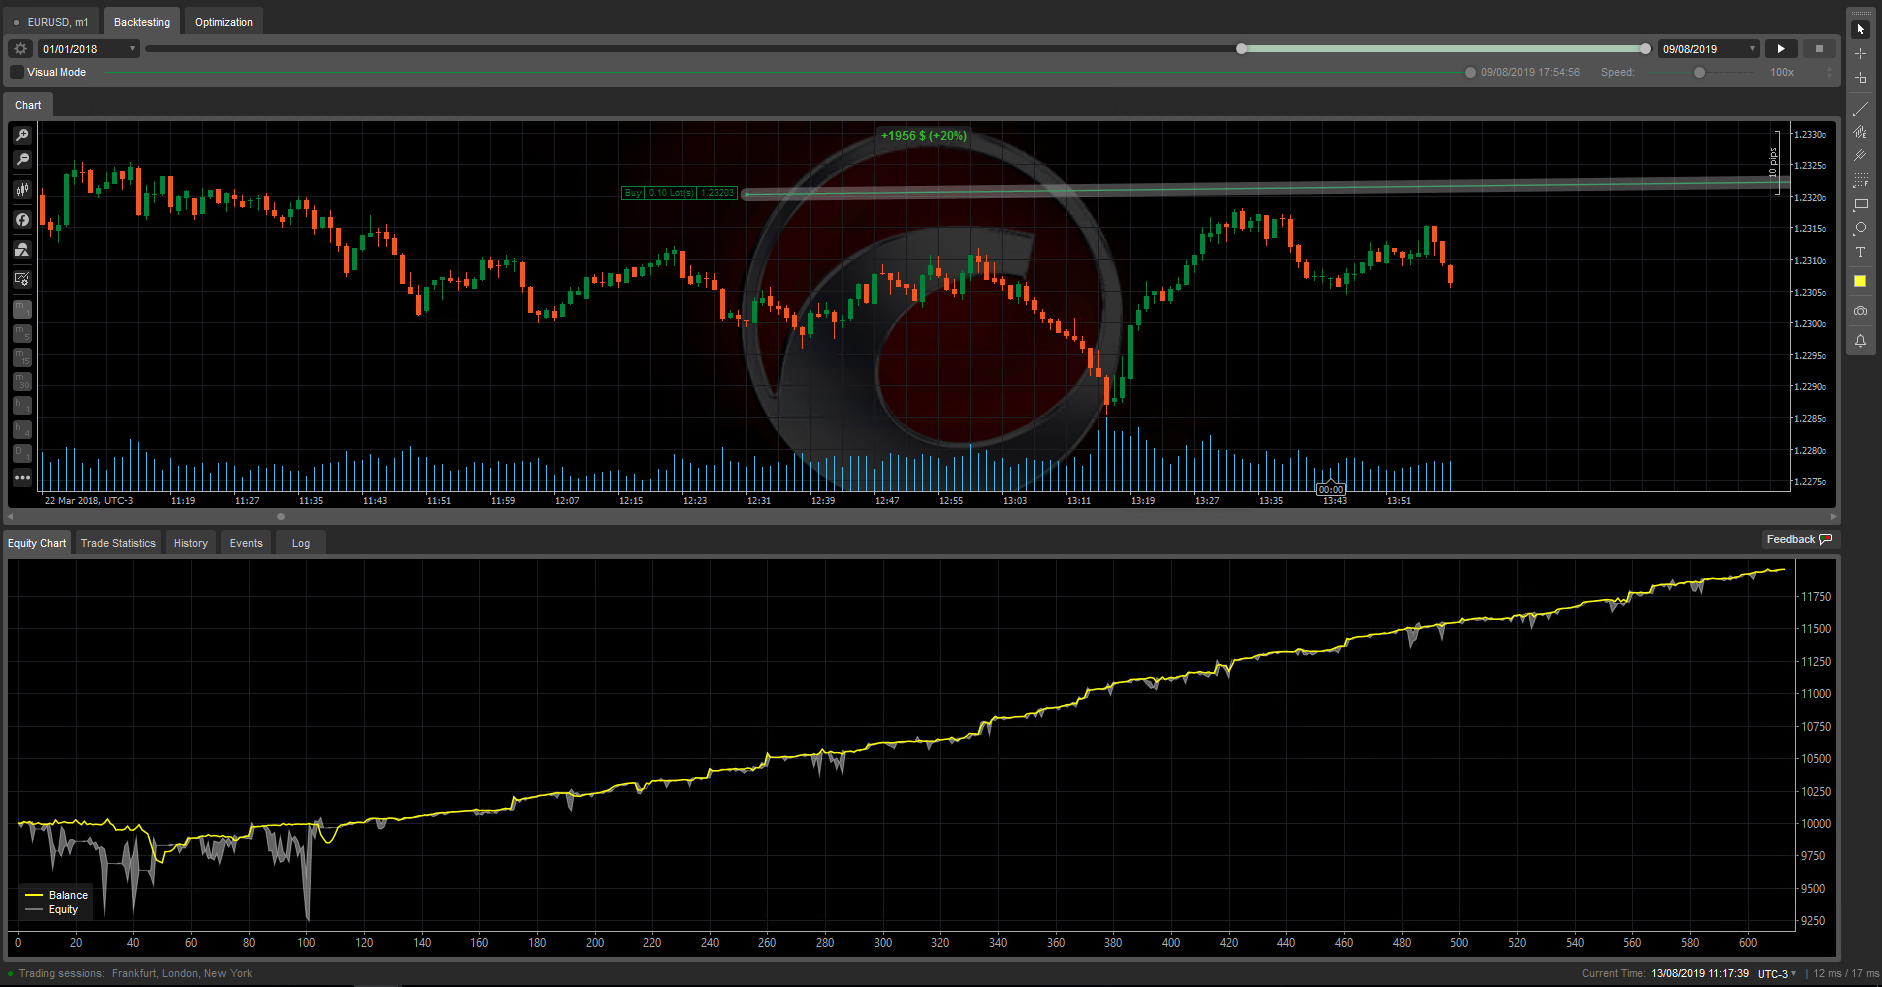Screen dimensions: 1882x987
Task: Click the chart scrollbar right arrow
Action: [x=1833, y=517]
